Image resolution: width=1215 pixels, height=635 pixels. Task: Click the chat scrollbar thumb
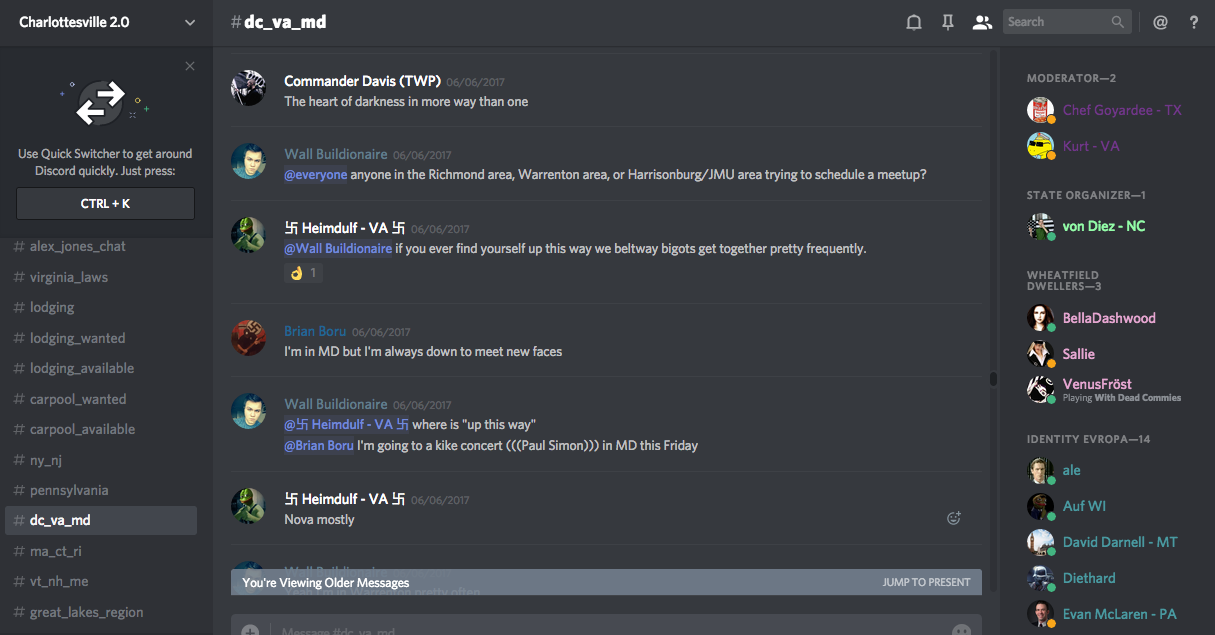click(x=993, y=379)
